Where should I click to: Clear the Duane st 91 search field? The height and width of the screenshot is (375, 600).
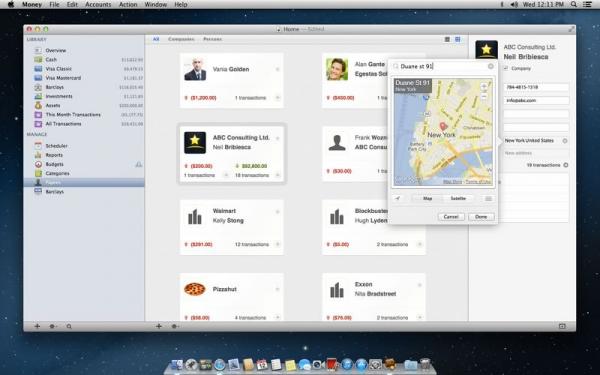point(491,66)
